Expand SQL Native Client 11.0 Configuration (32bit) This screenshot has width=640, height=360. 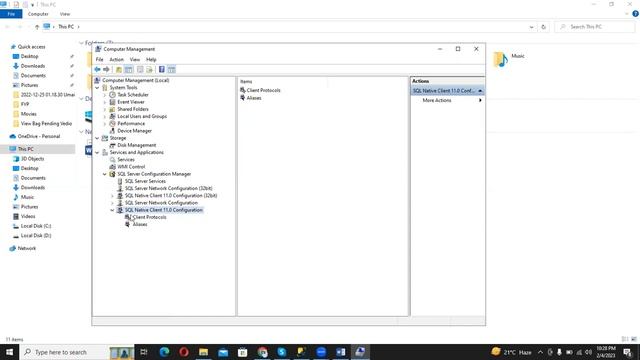[x=113, y=196]
